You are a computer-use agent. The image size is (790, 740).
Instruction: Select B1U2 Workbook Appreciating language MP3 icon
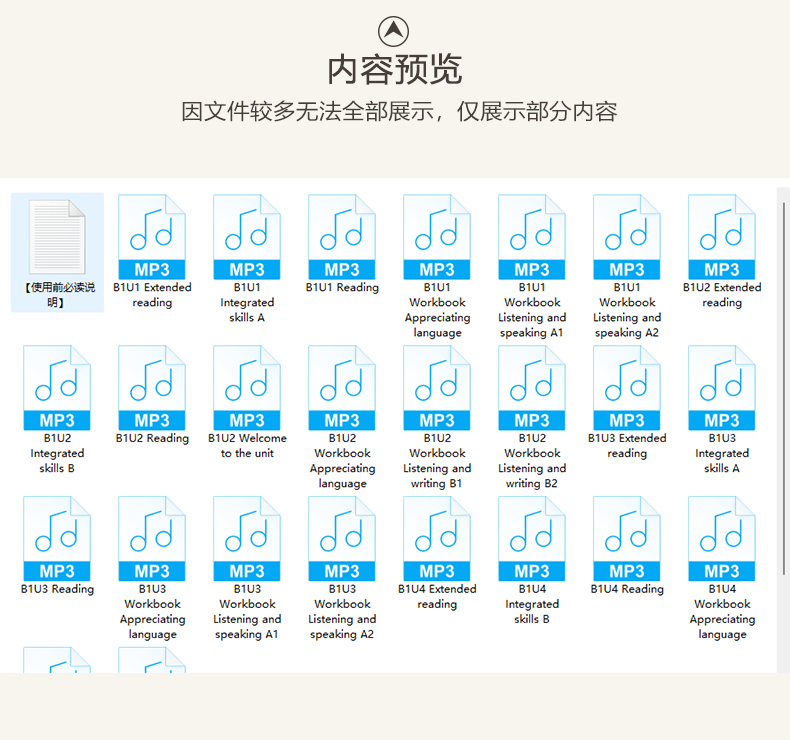342,388
